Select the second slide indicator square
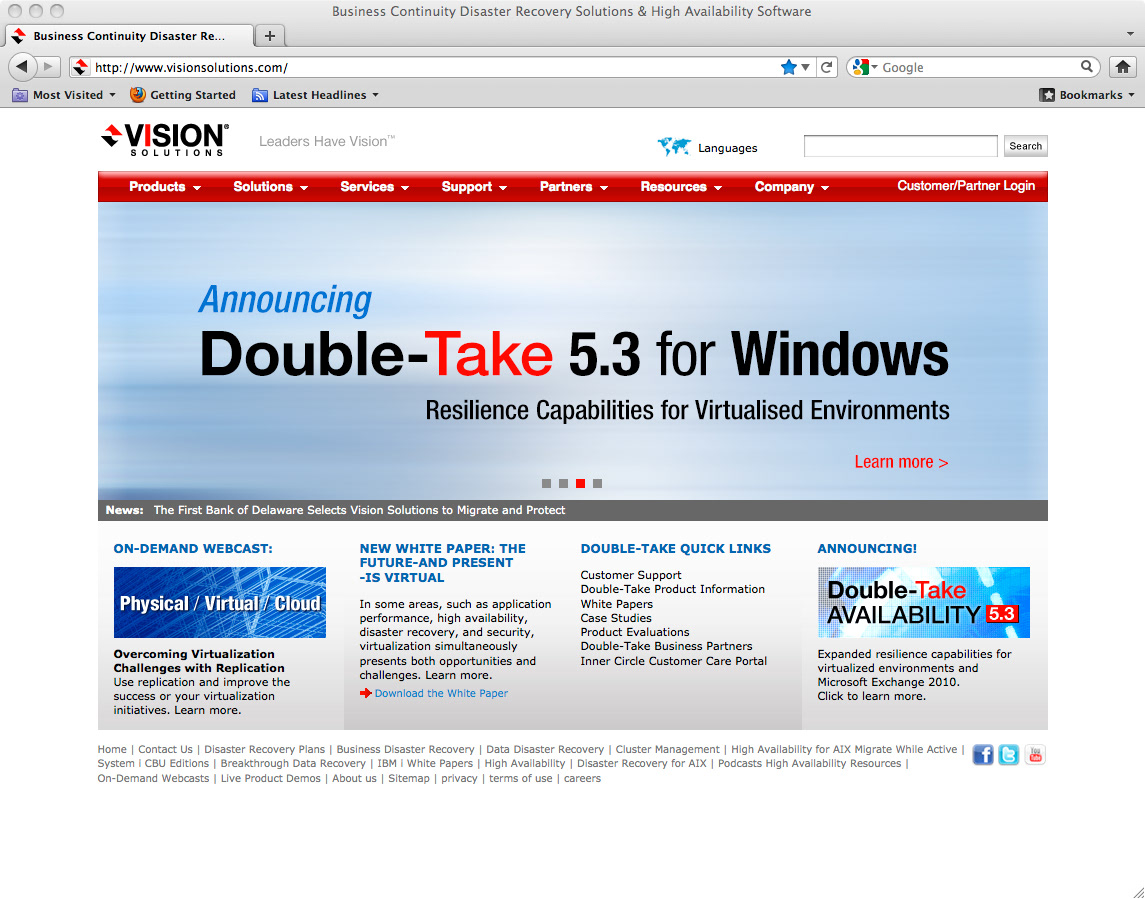The image size is (1145, 899). pos(563,483)
